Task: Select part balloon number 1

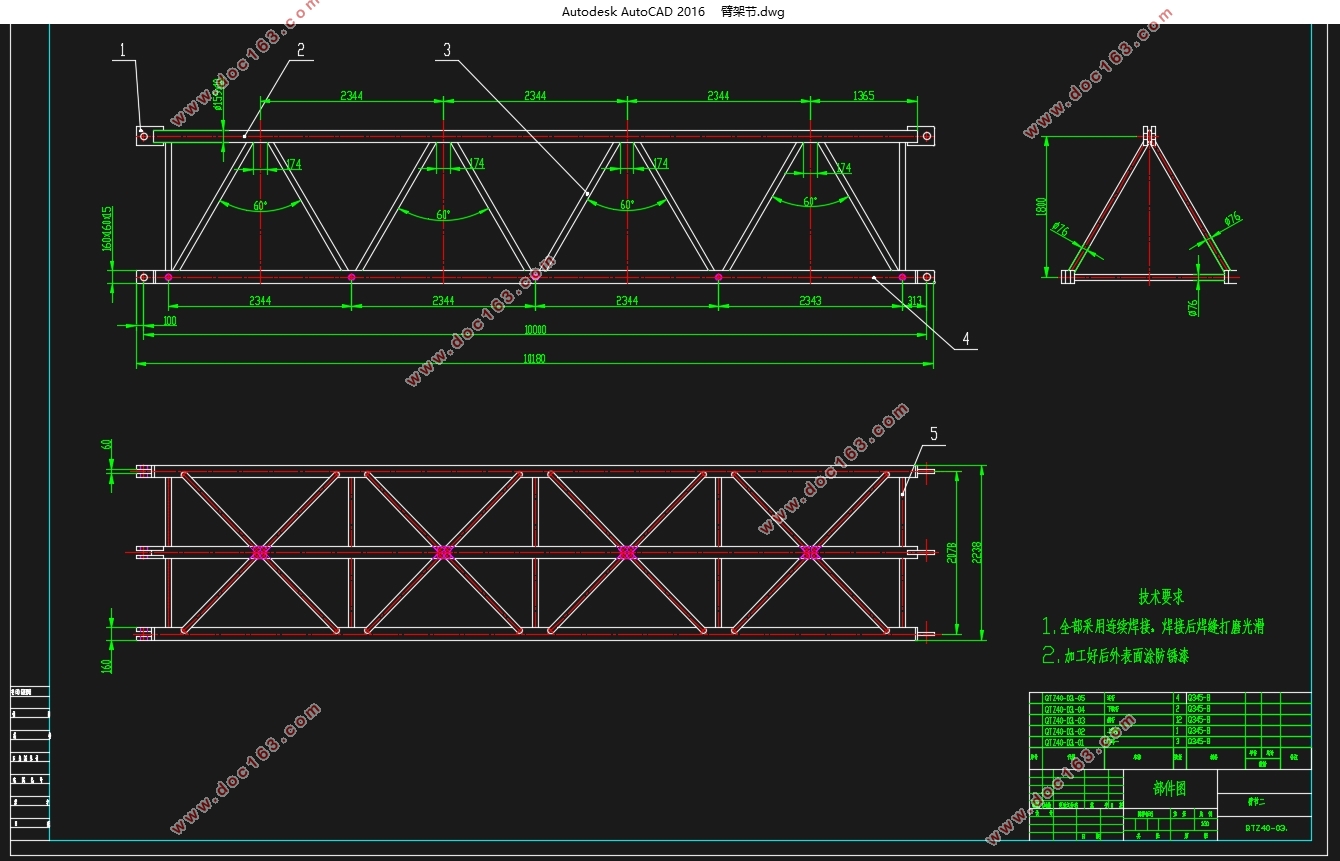Action: pyautogui.click(x=122, y=50)
